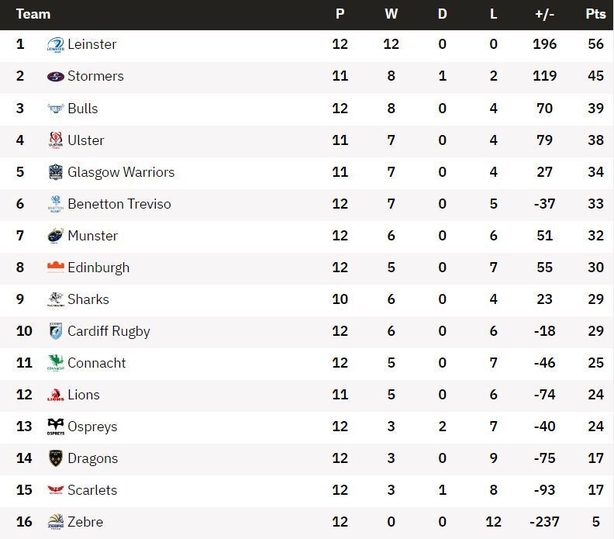This screenshot has height=539, width=614.
Task: Select the Team column header
Action: tap(33, 14)
